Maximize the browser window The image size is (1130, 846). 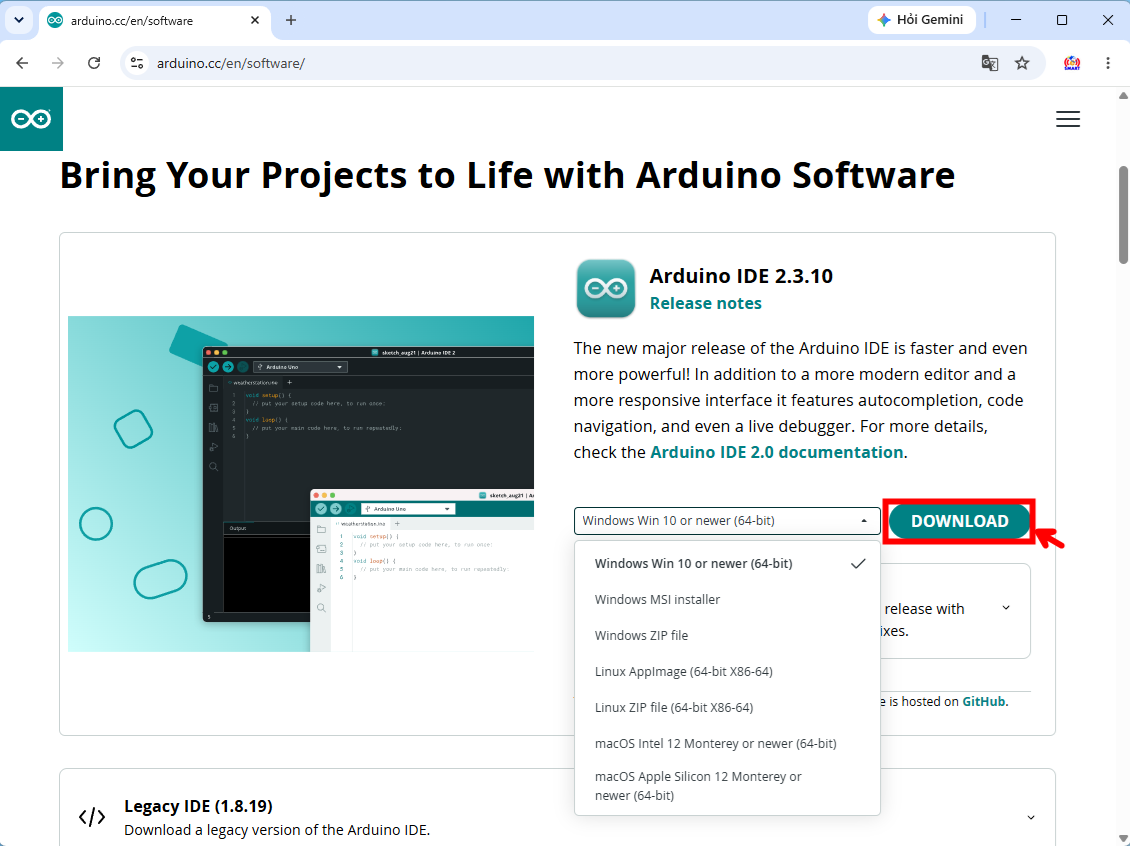(x=1062, y=20)
